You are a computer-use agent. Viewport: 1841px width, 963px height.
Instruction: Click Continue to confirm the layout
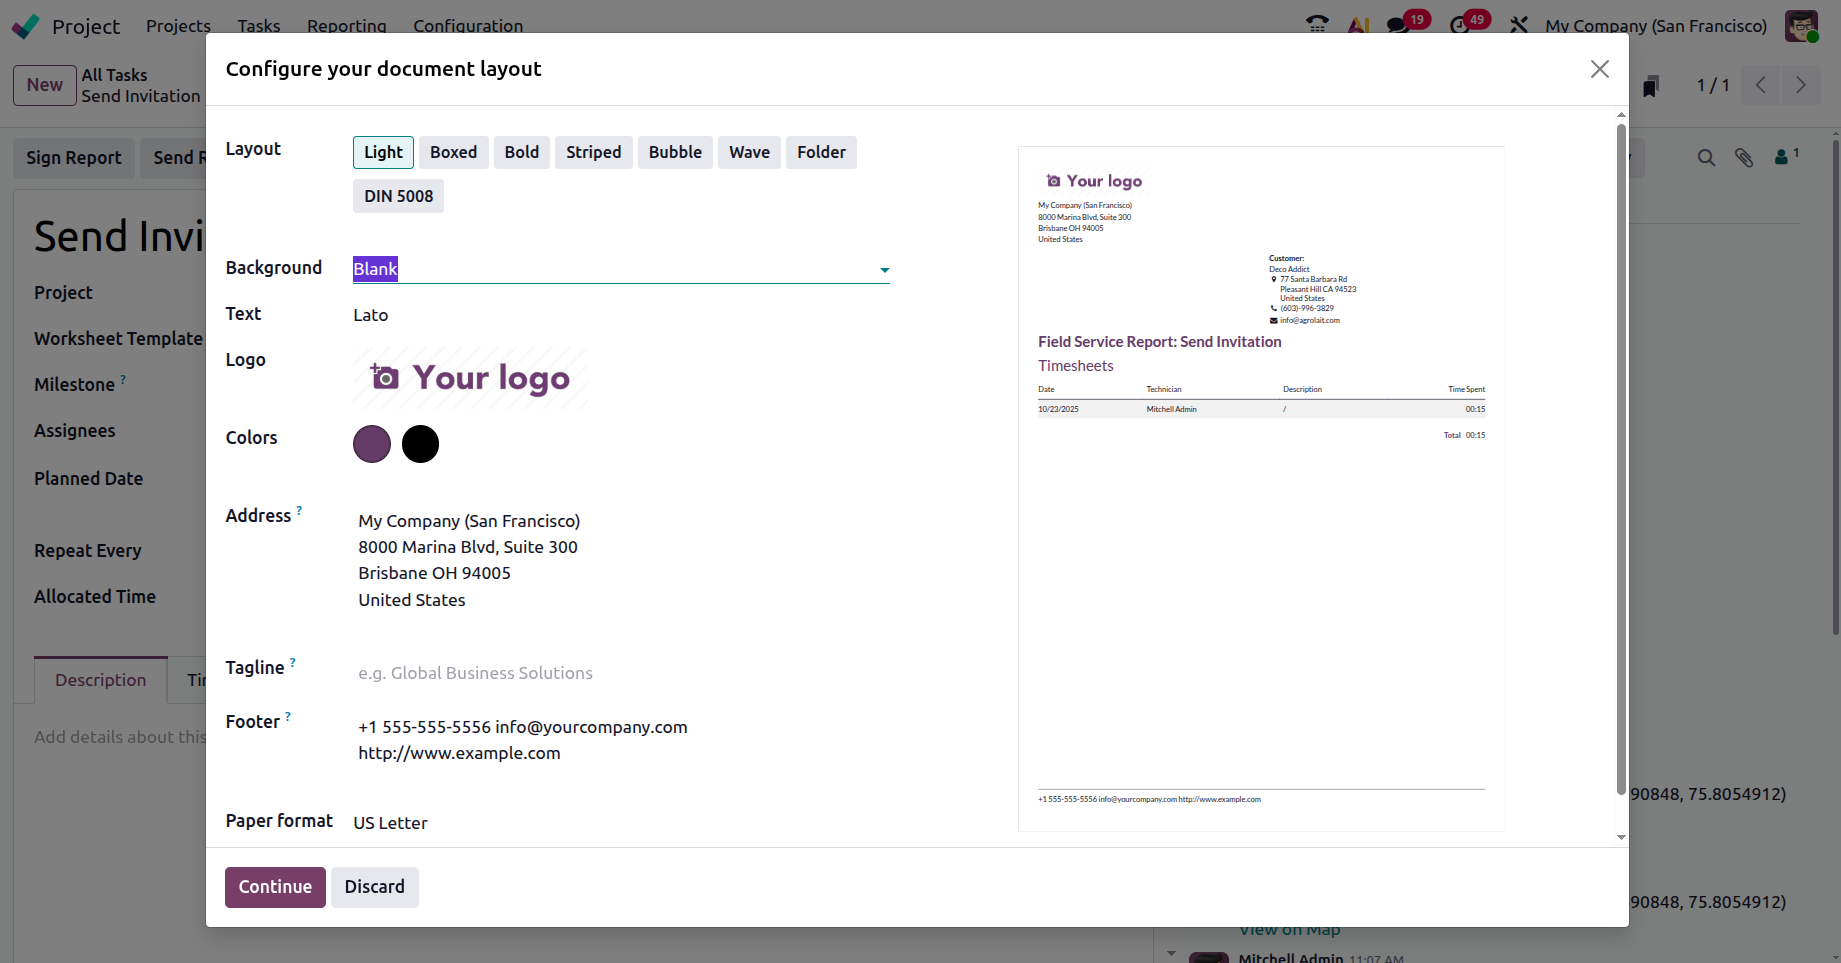pos(275,887)
